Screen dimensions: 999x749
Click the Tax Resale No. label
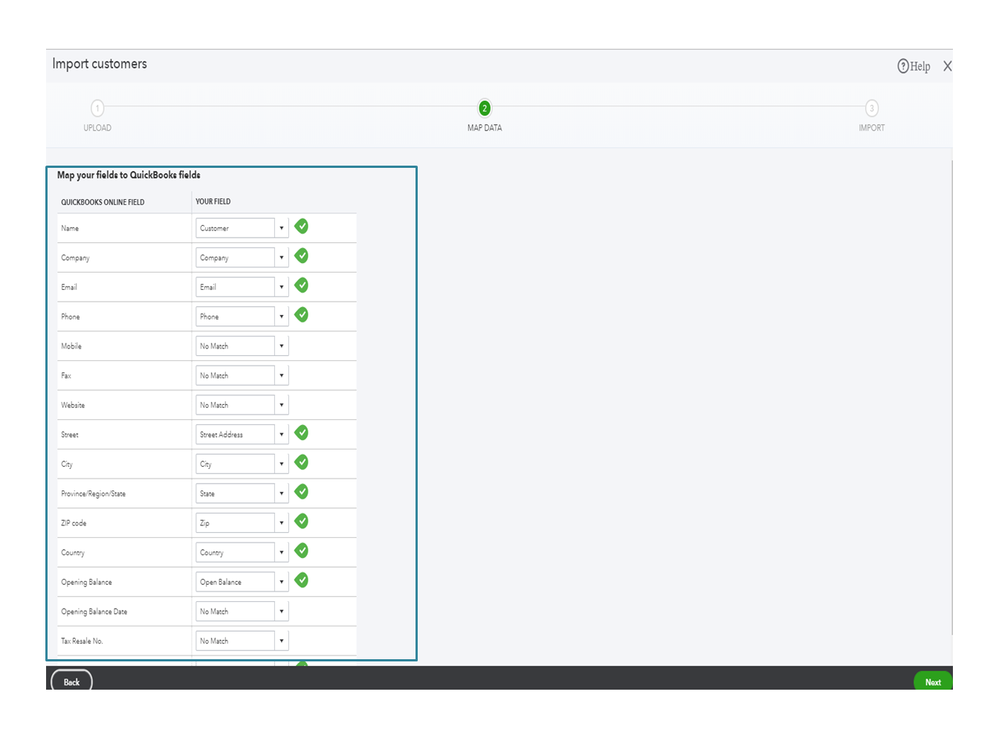tap(82, 641)
